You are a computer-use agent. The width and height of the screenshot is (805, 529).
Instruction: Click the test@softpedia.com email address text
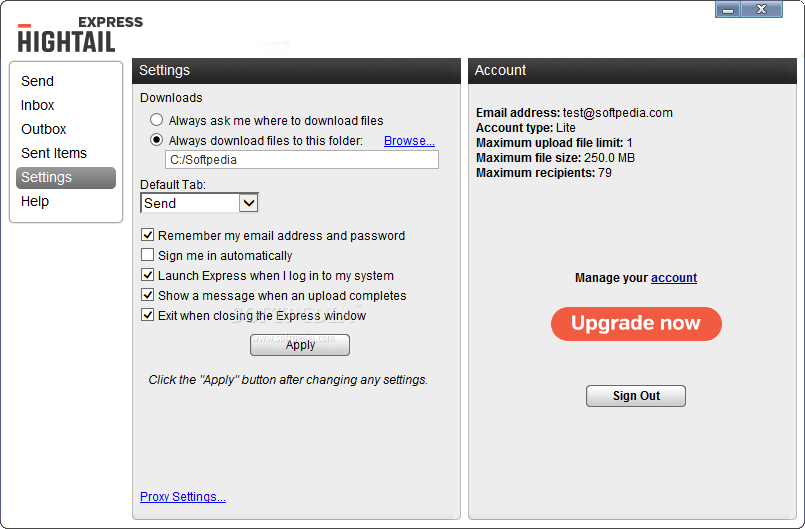coord(618,112)
